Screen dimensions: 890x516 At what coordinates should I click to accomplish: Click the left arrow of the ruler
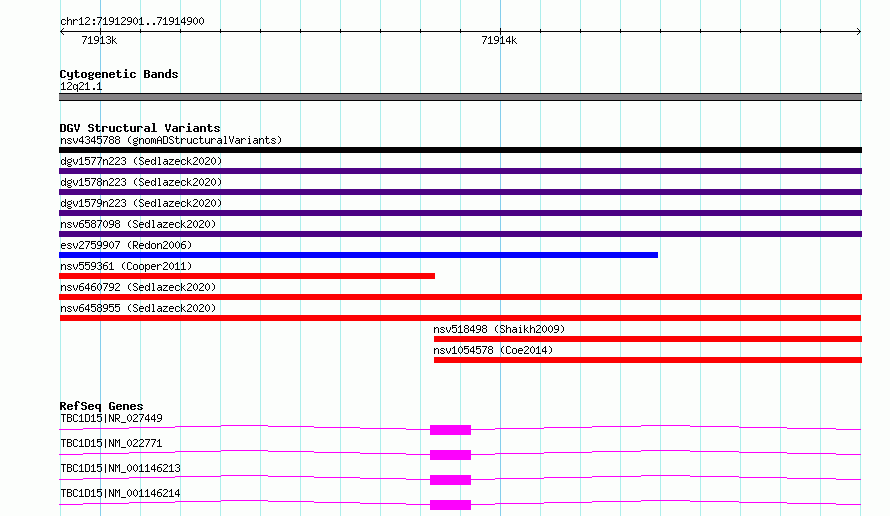point(62,32)
